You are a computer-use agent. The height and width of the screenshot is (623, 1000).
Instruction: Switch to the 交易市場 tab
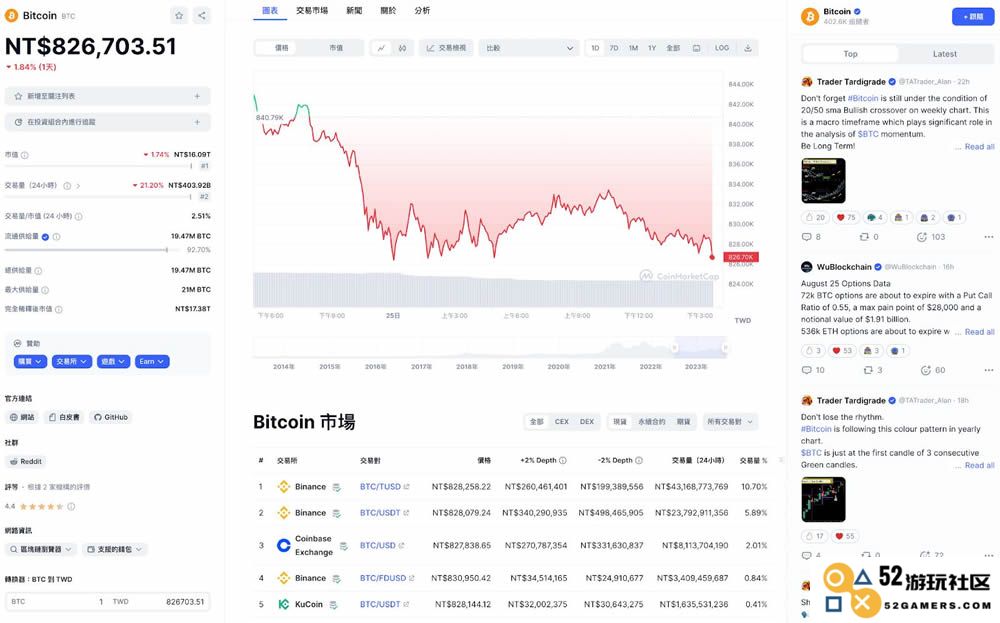tap(312, 10)
